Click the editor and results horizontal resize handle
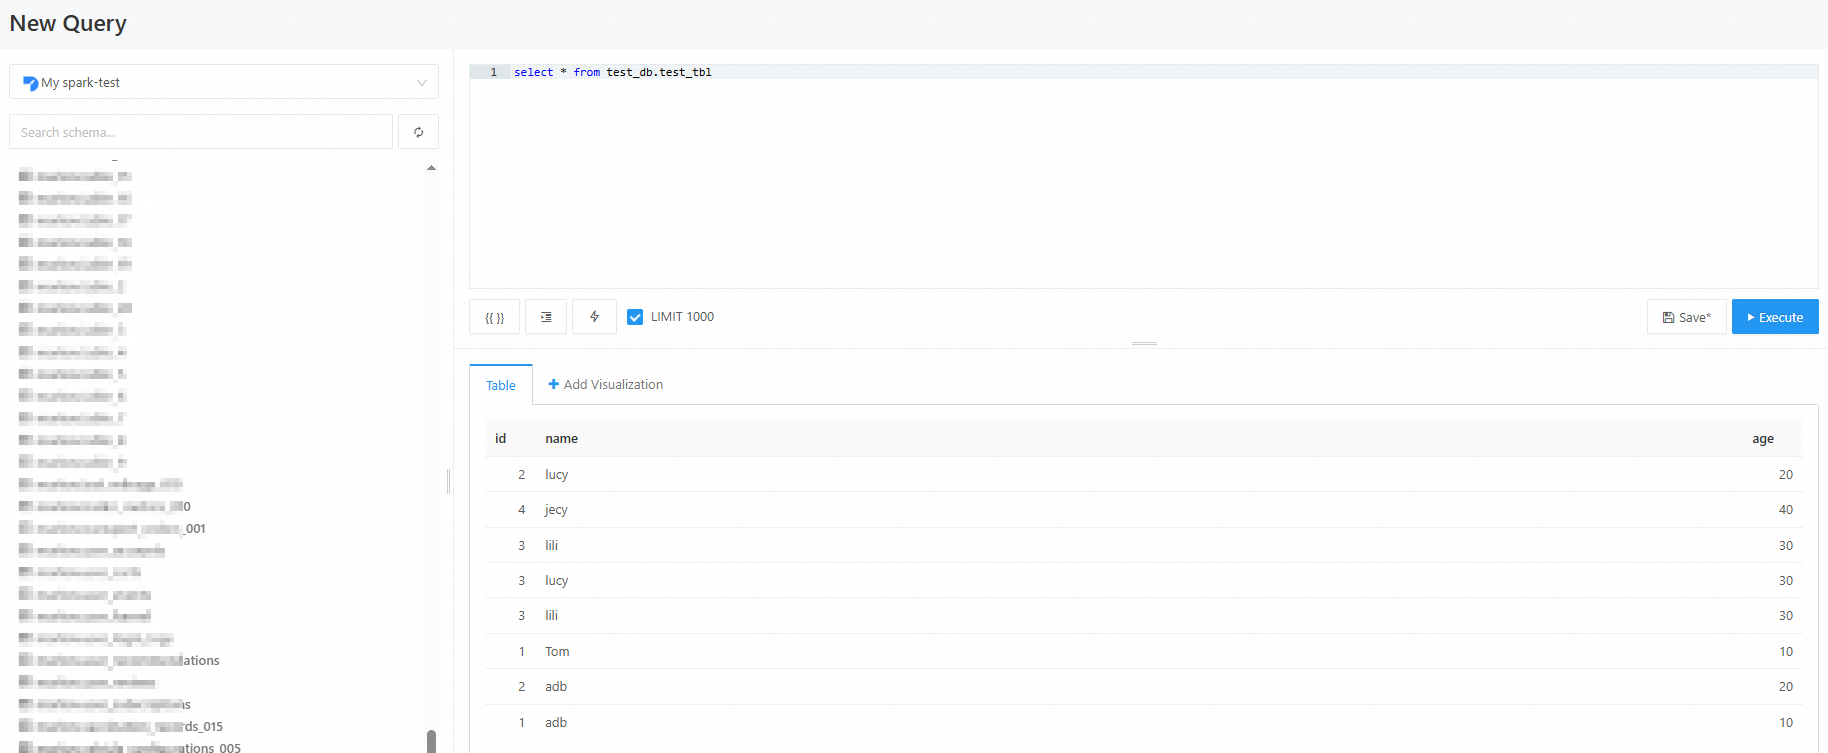 [1144, 343]
